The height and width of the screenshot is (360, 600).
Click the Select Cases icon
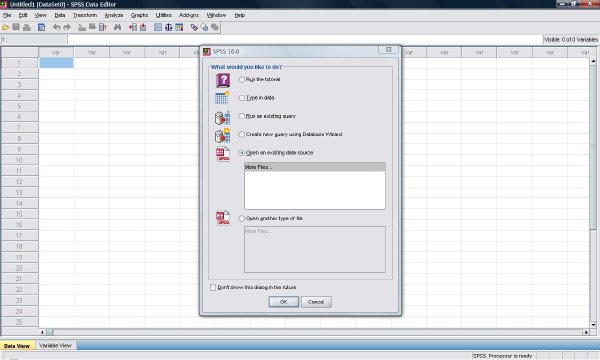[179, 27]
